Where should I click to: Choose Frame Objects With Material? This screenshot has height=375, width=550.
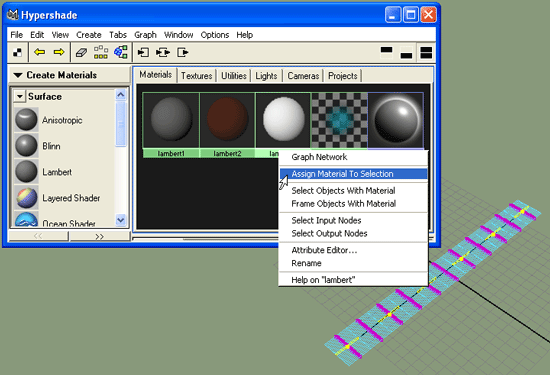click(x=354, y=204)
